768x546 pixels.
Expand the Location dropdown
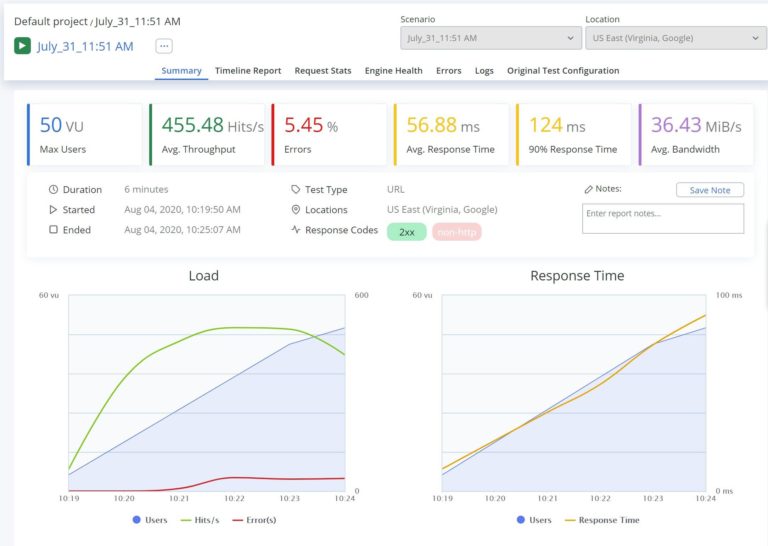pyautogui.click(x=675, y=38)
